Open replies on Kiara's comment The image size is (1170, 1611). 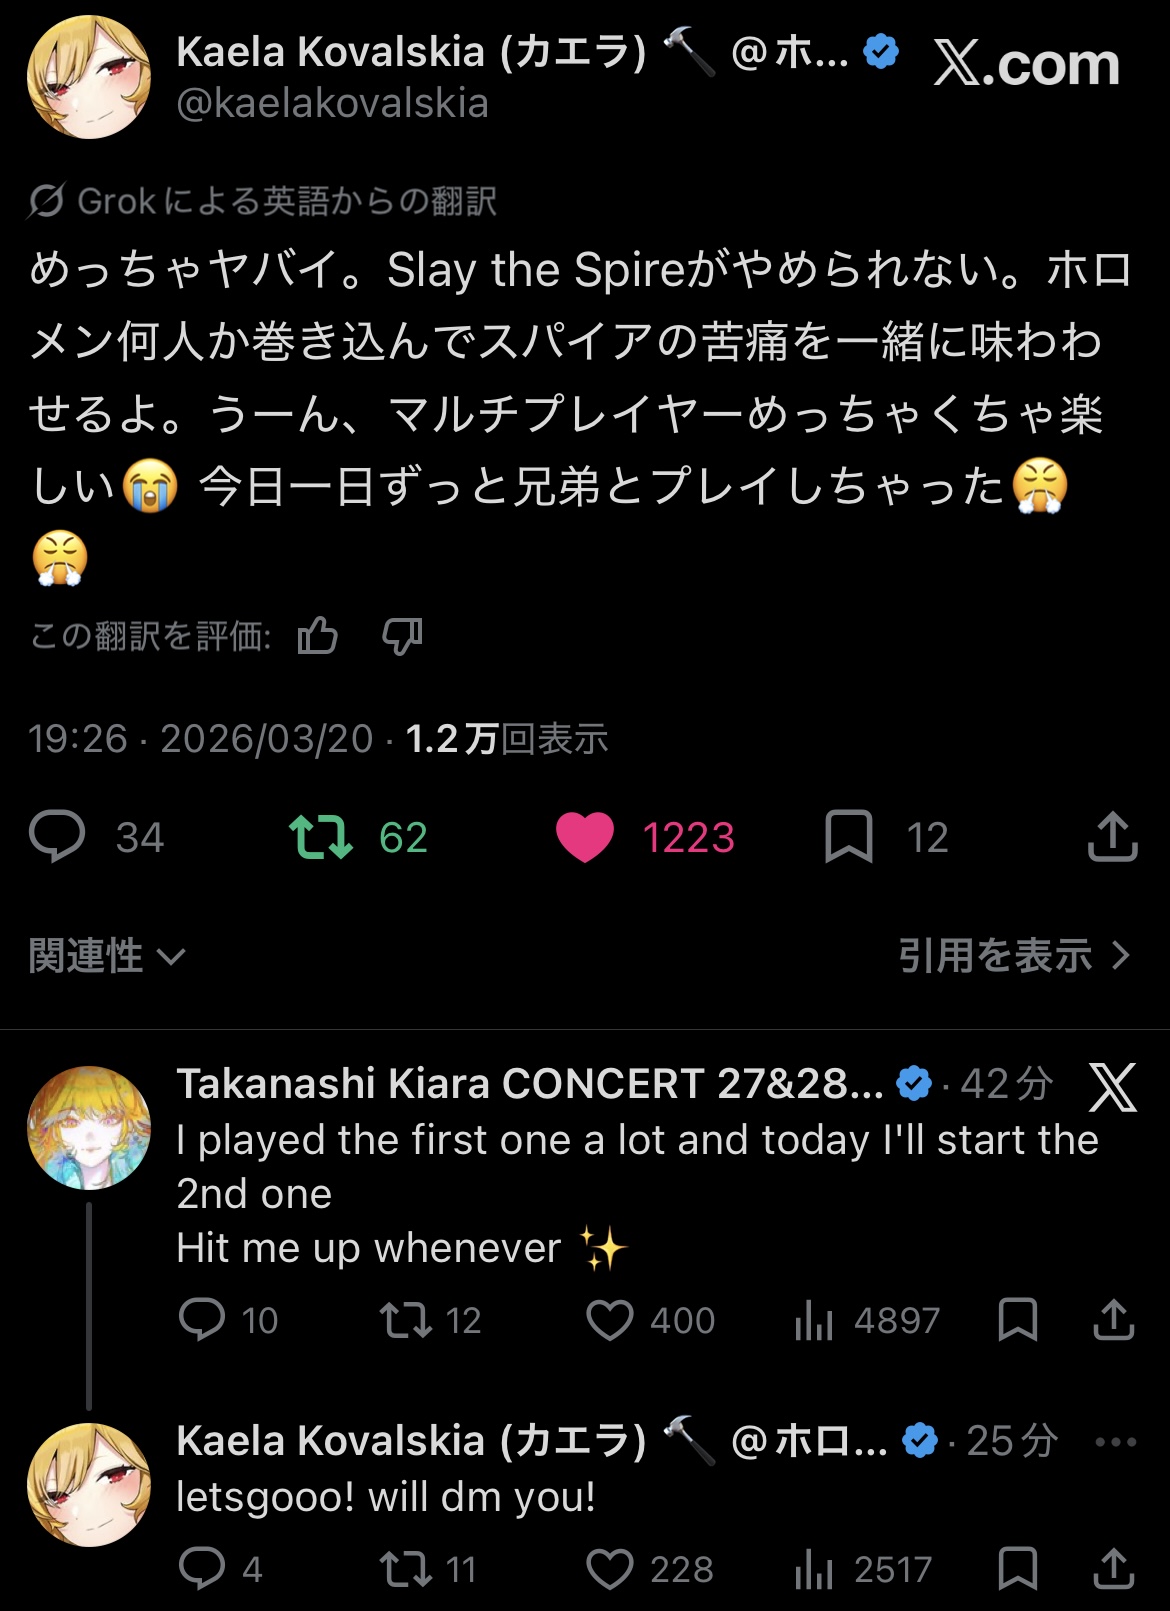point(202,1320)
